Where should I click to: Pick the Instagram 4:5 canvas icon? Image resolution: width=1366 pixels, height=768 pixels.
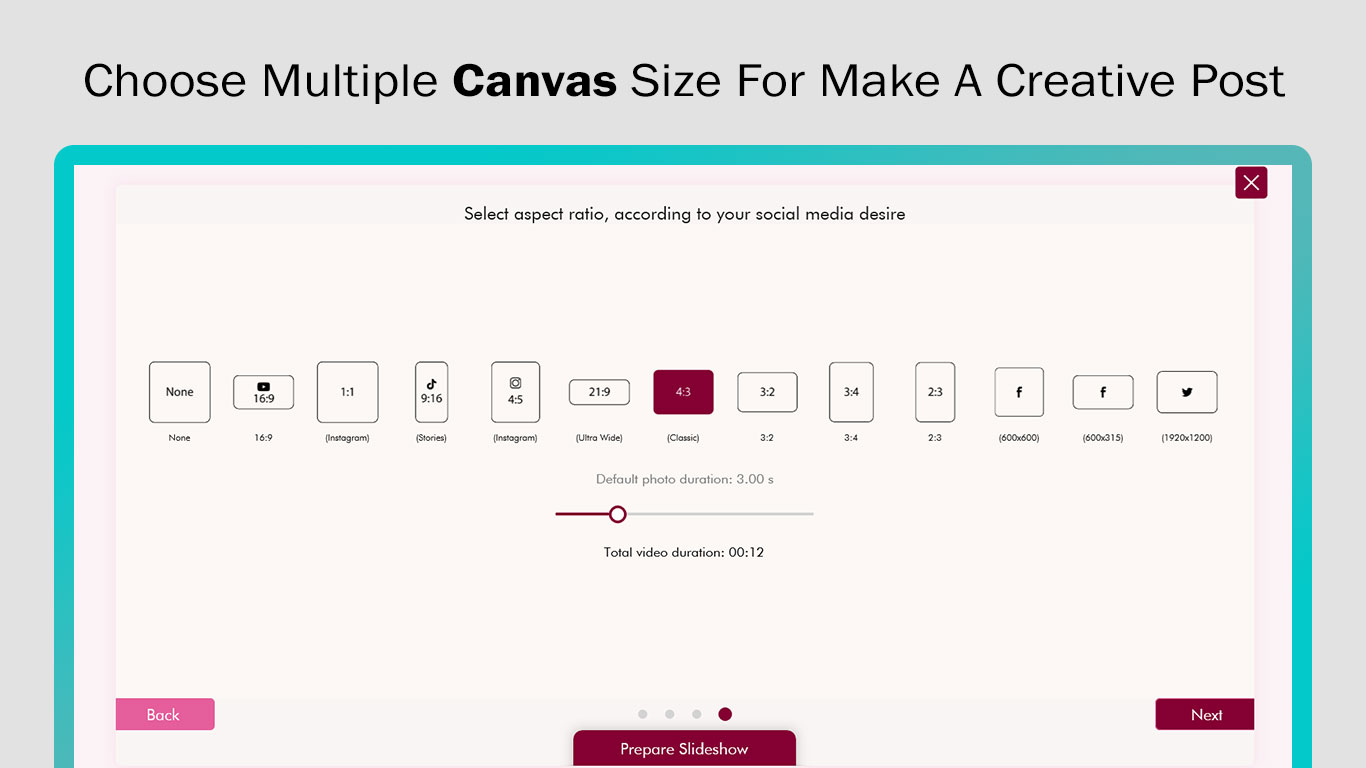(x=515, y=392)
